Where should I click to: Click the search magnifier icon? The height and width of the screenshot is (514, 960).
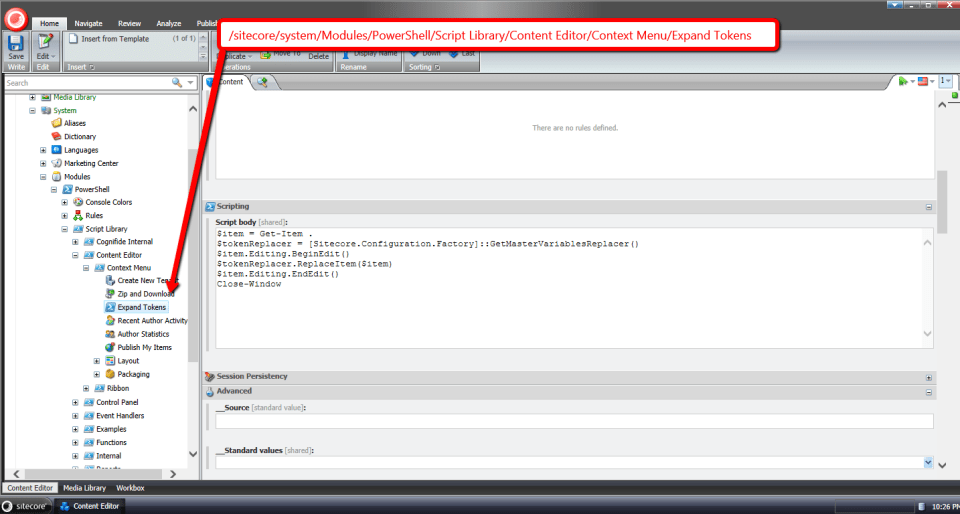[x=177, y=83]
